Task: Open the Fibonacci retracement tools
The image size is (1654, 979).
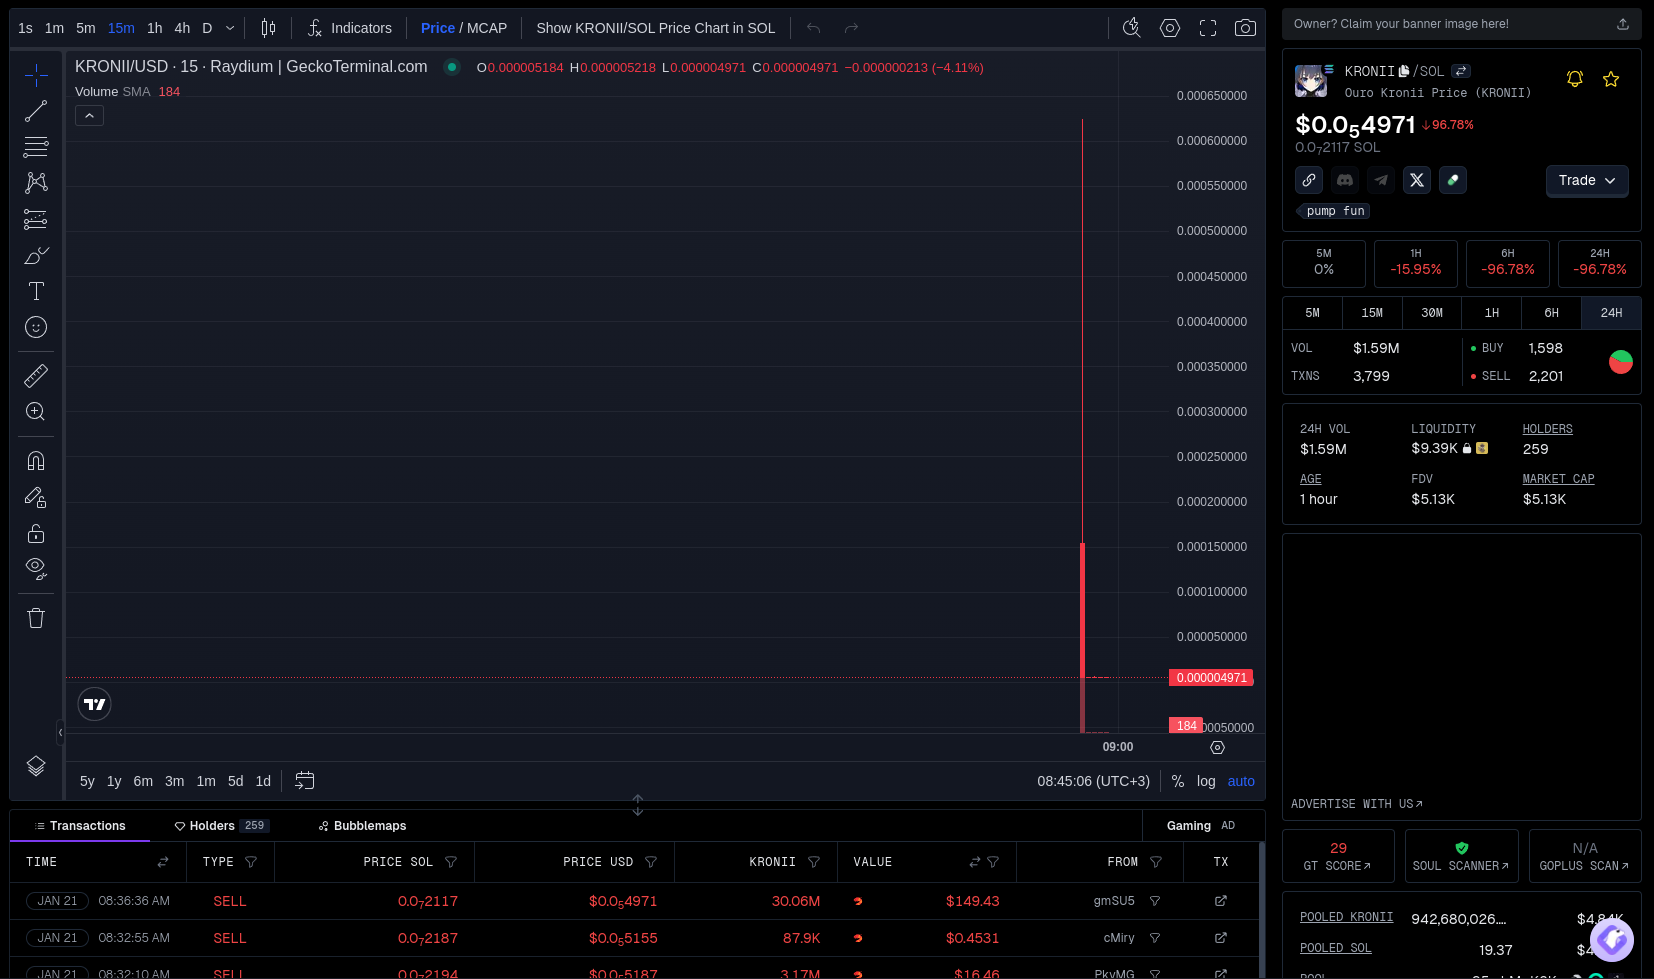Action: click(36, 147)
